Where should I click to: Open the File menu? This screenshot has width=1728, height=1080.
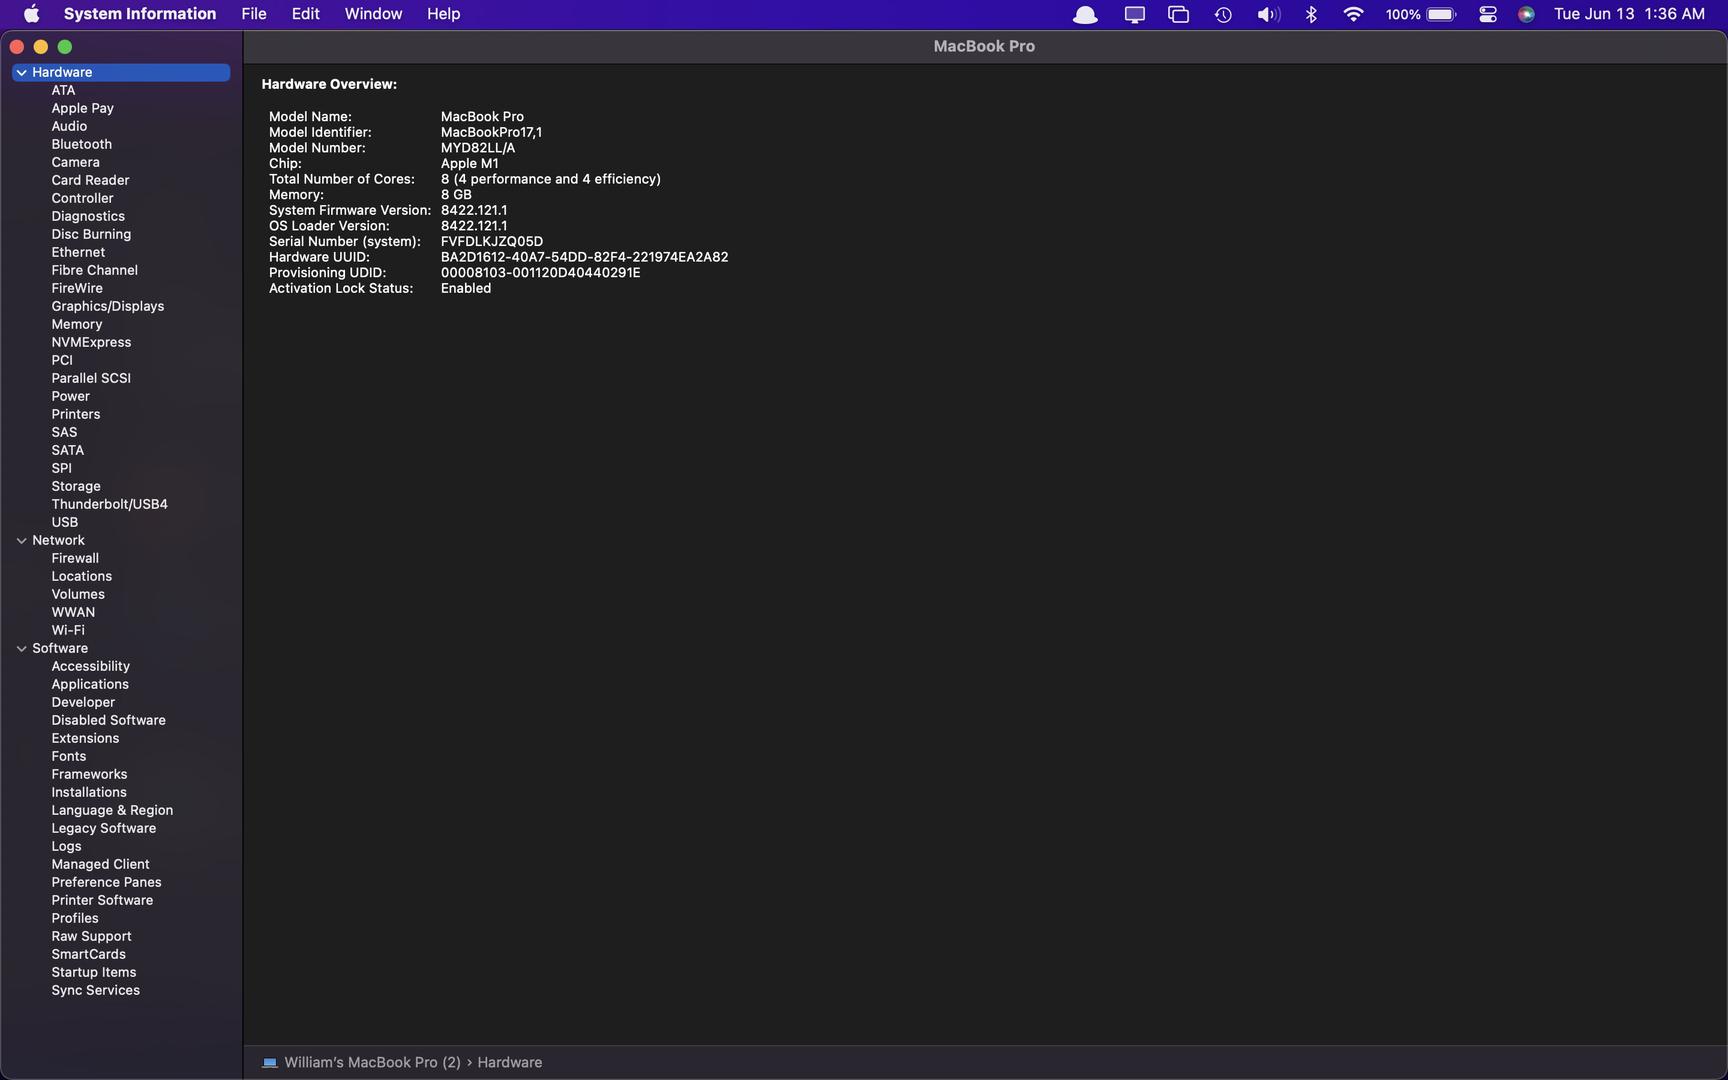254,14
